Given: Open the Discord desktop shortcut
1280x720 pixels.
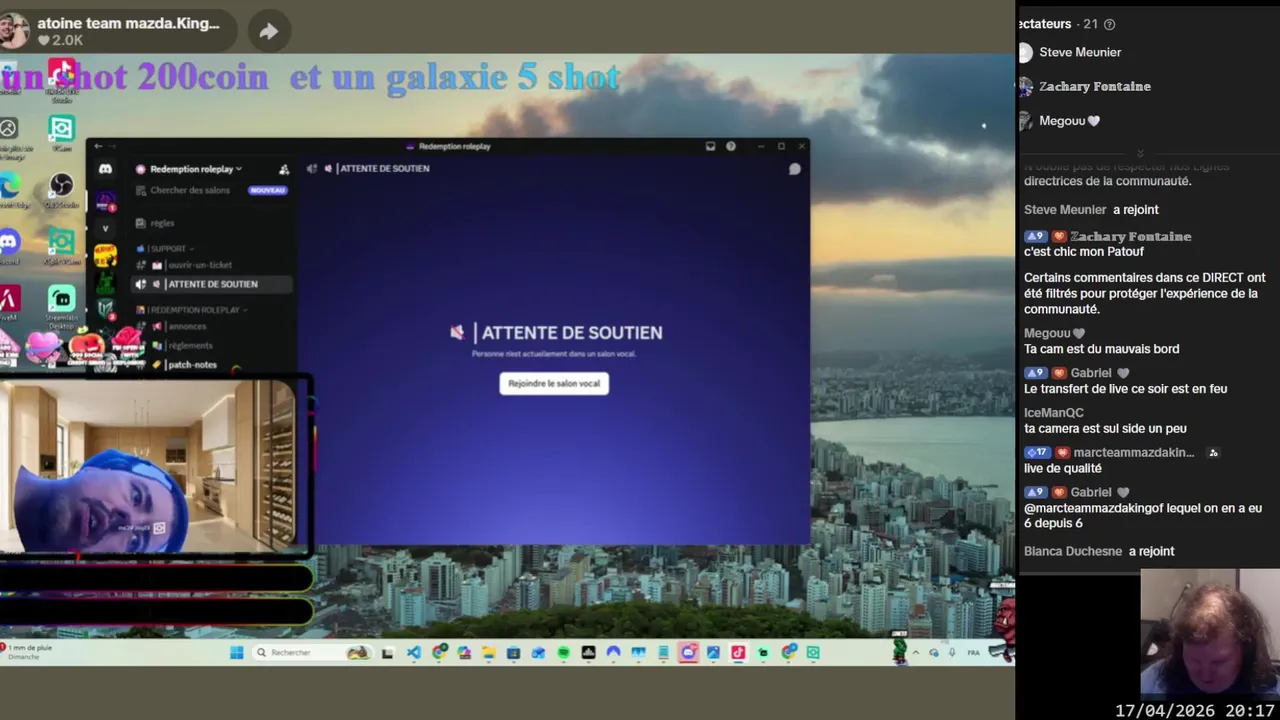Looking at the screenshot, I should pyautogui.click(x=9, y=245).
